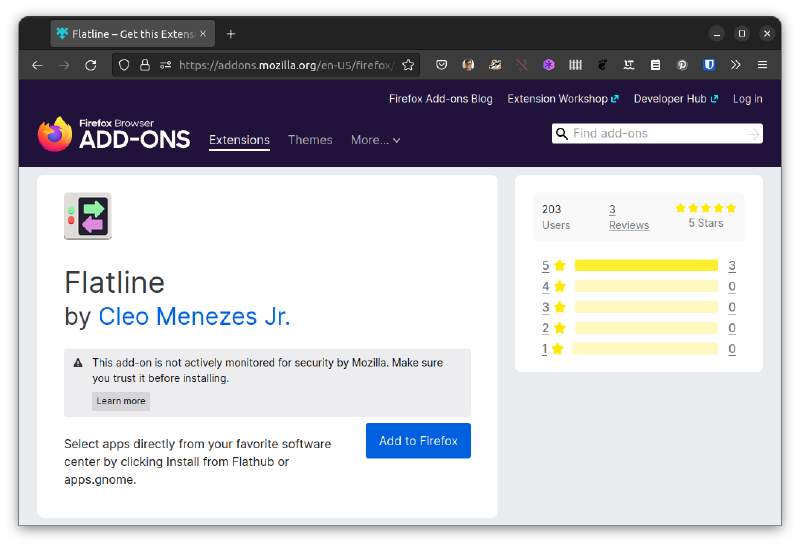Show more extensions via overflow chevron

click(736, 65)
